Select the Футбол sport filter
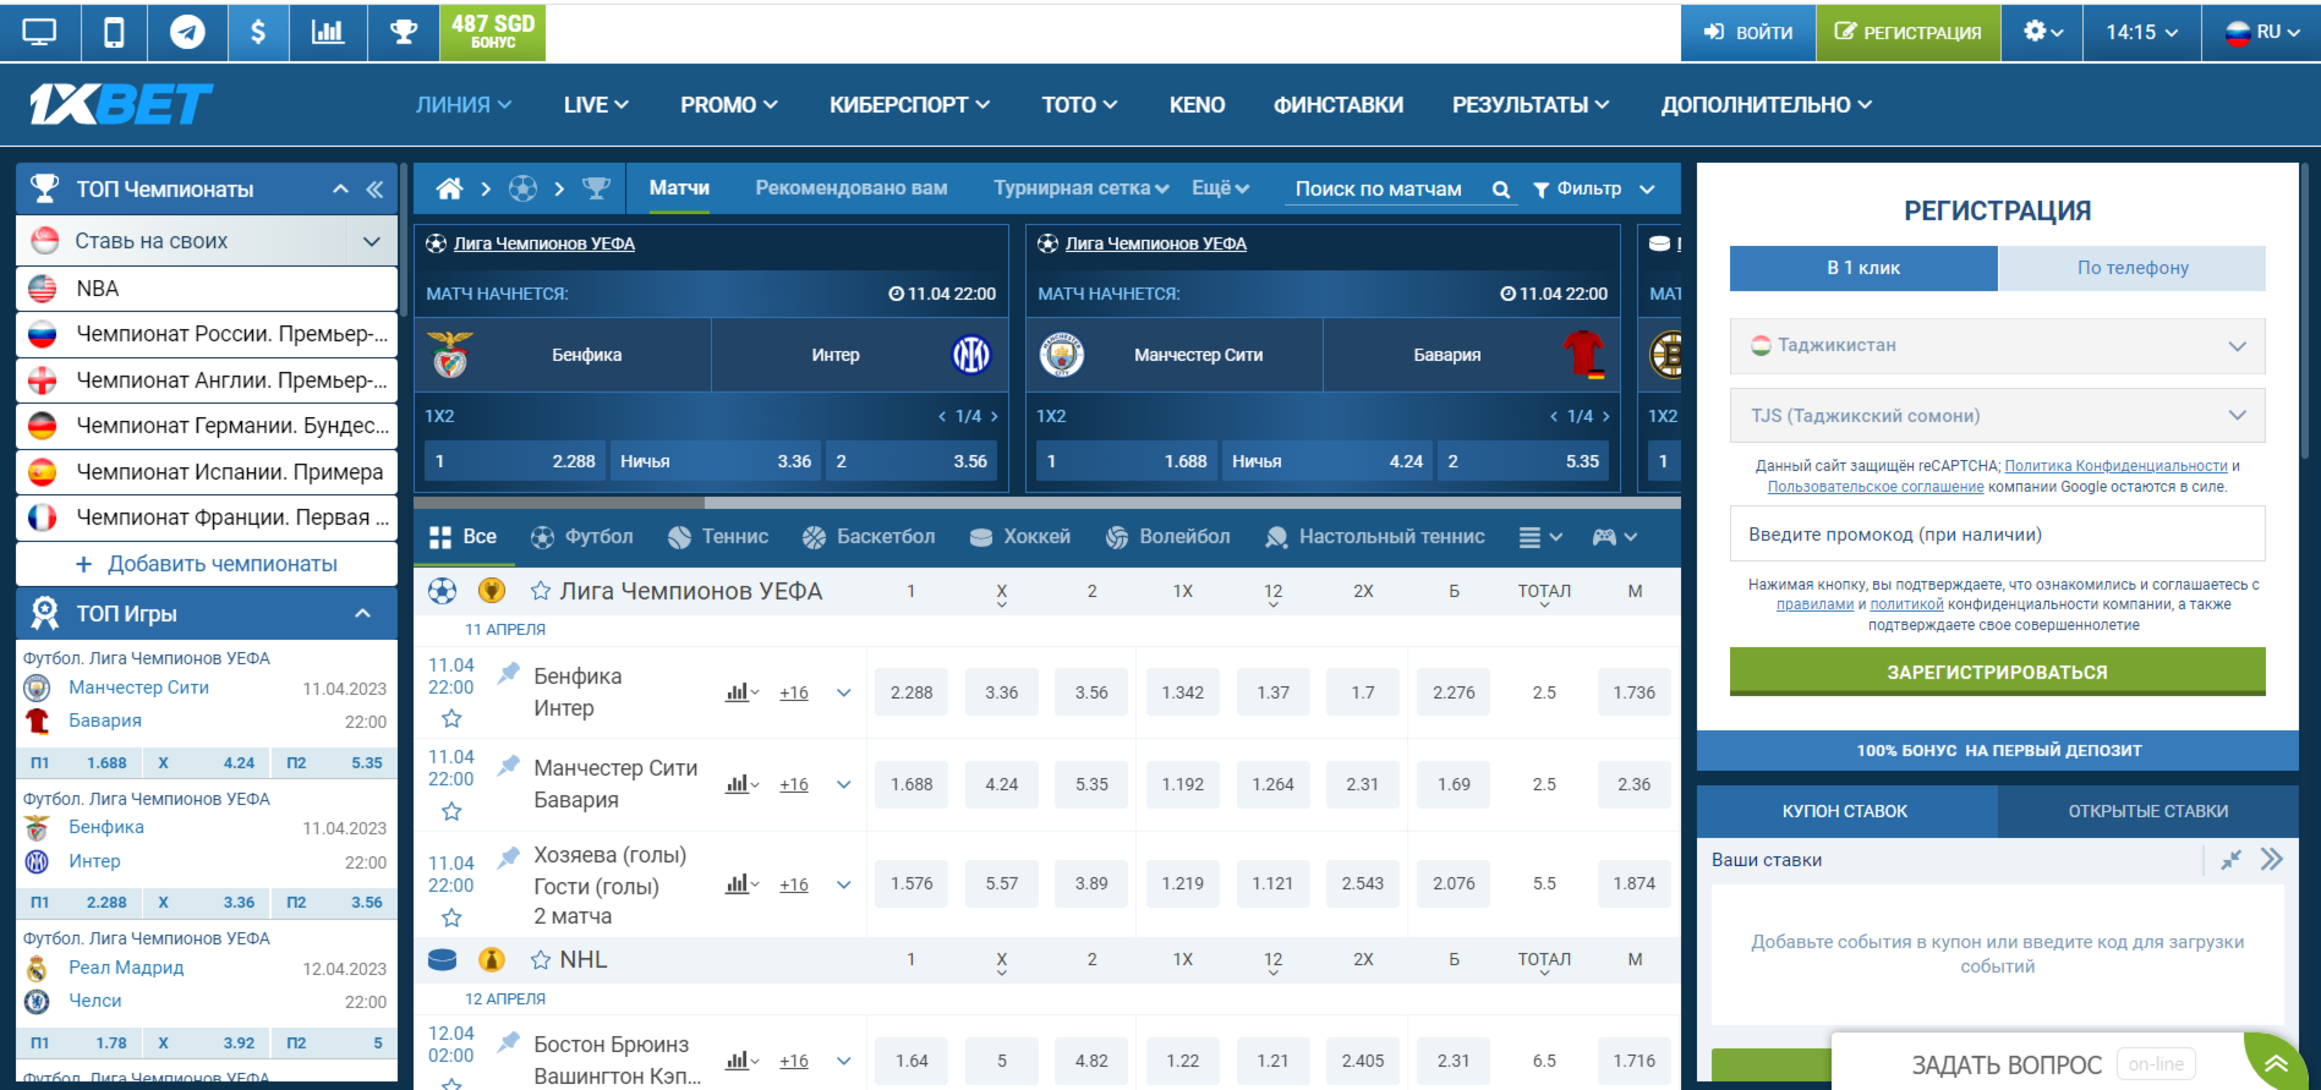The width and height of the screenshot is (2321, 1090). (x=582, y=537)
